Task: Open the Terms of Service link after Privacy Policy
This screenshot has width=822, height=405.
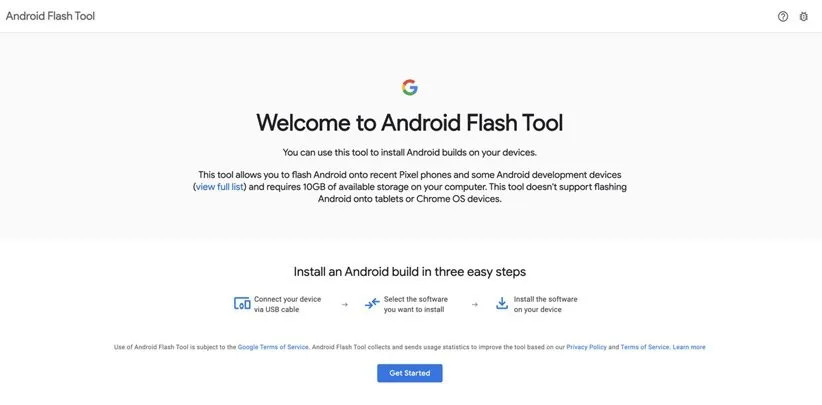Action: click(645, 347)
